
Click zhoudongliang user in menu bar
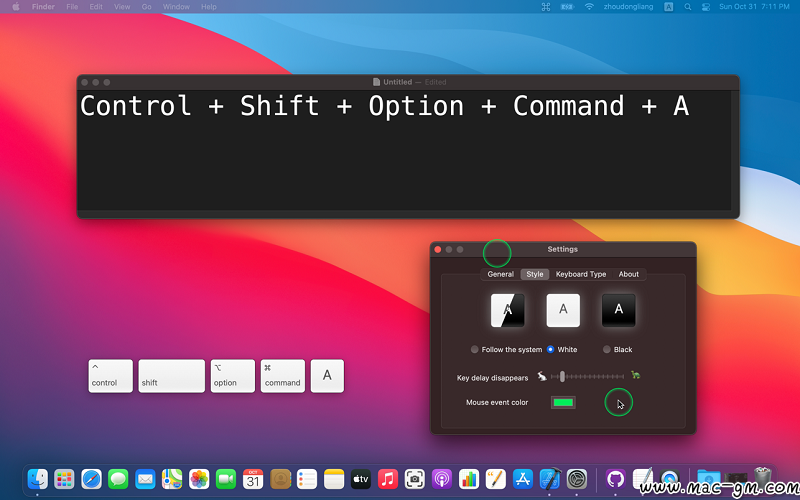pos(628,7)
